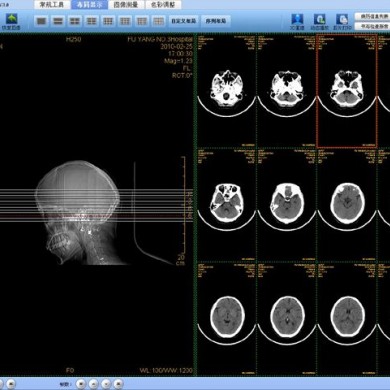390x390 pixels.
Task: Switch to the 色彩调整 tab
Action: (x=163, y=5)
